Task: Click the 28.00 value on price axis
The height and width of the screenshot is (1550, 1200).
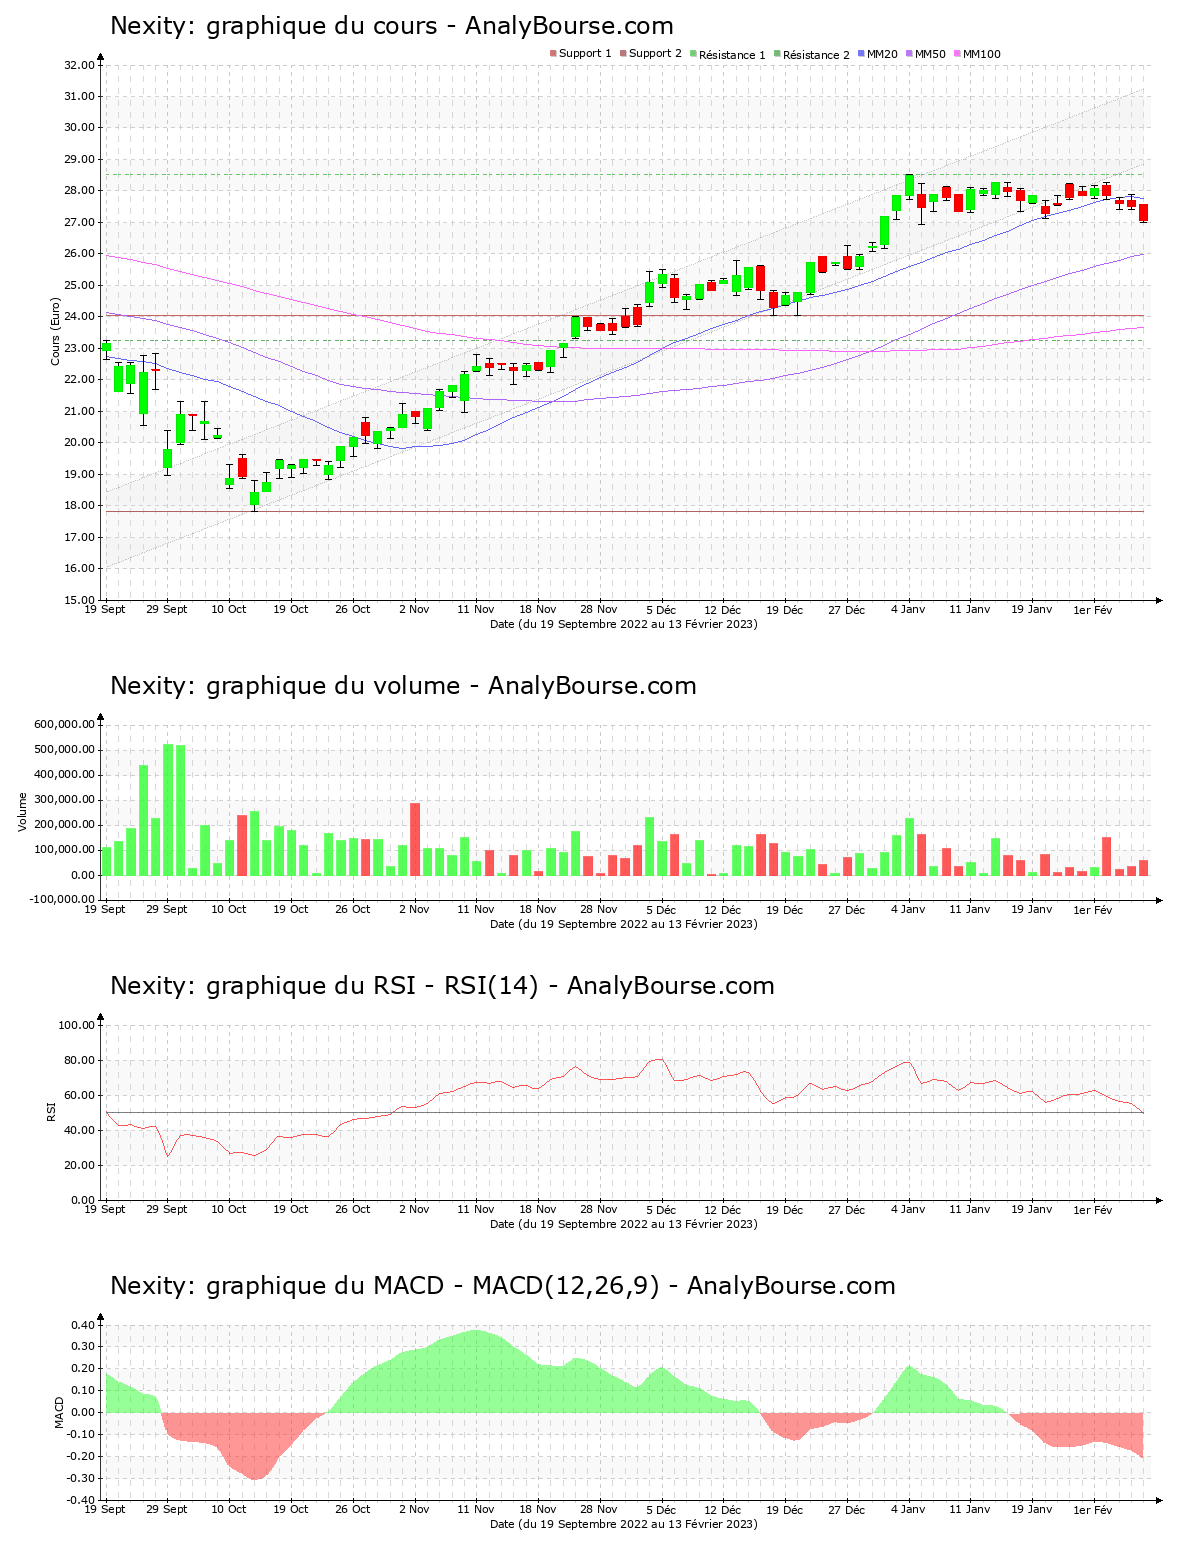Action: (79, 191)
